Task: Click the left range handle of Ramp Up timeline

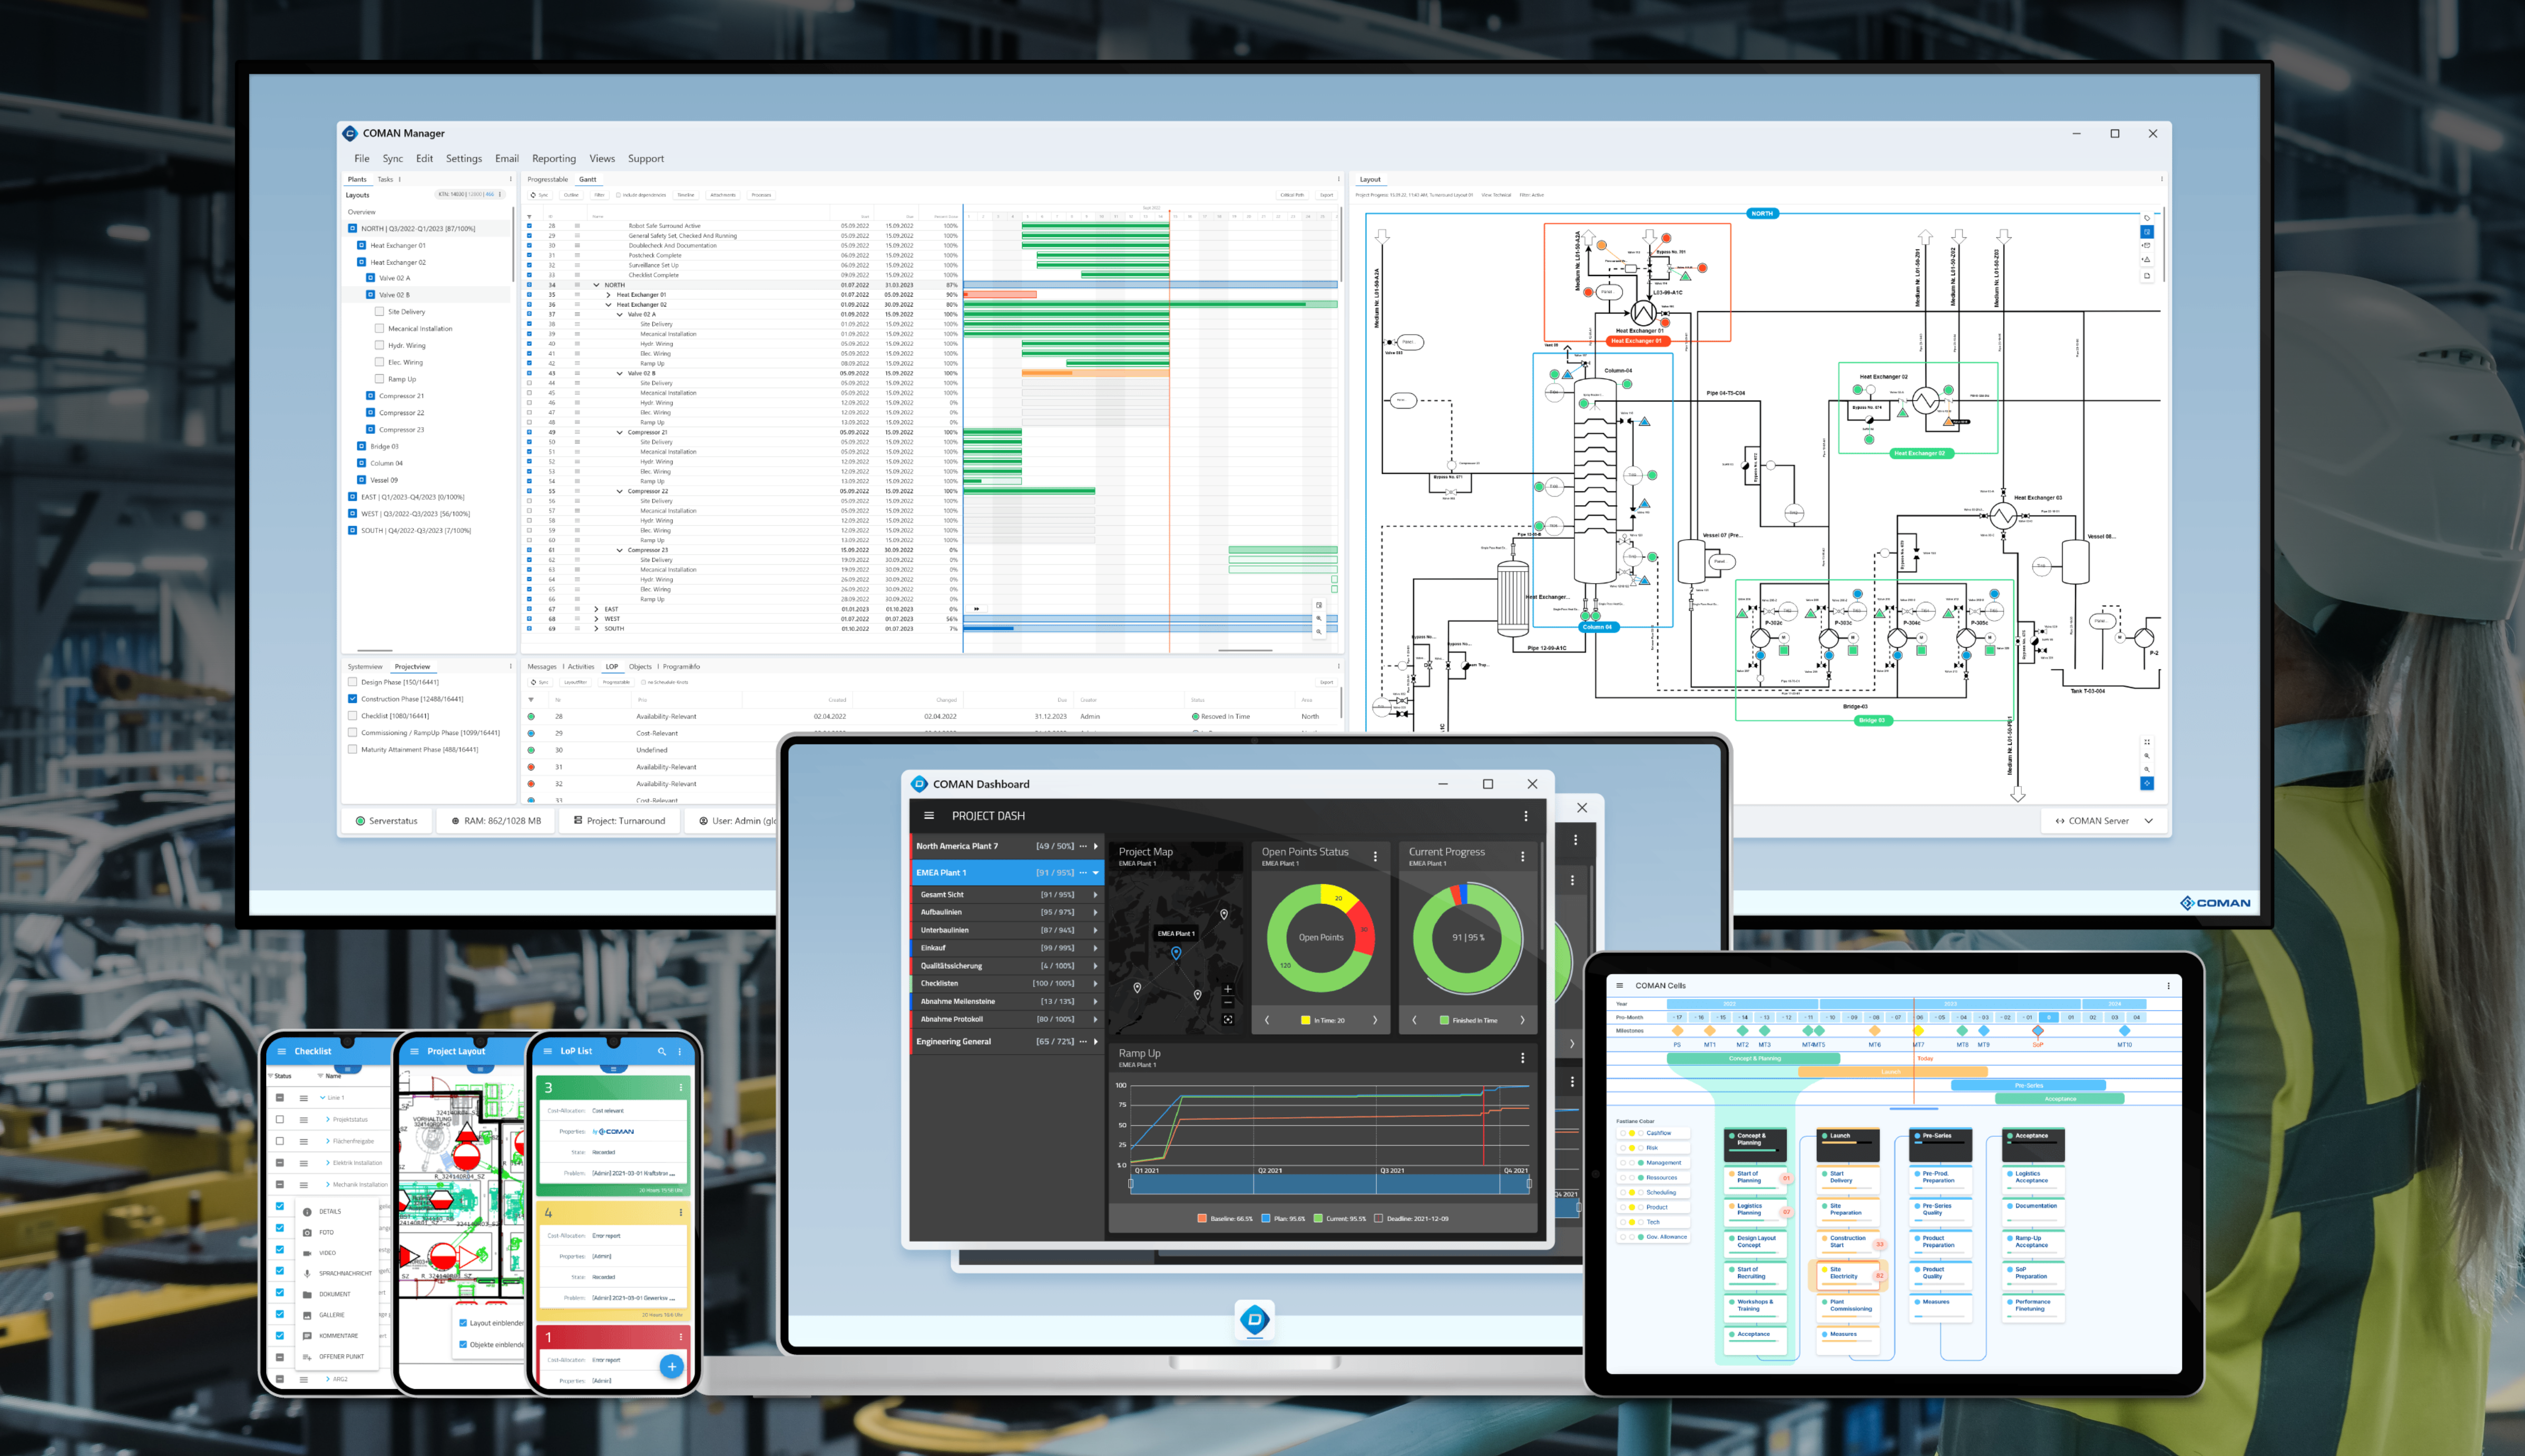Action: coord(1131,1184)
